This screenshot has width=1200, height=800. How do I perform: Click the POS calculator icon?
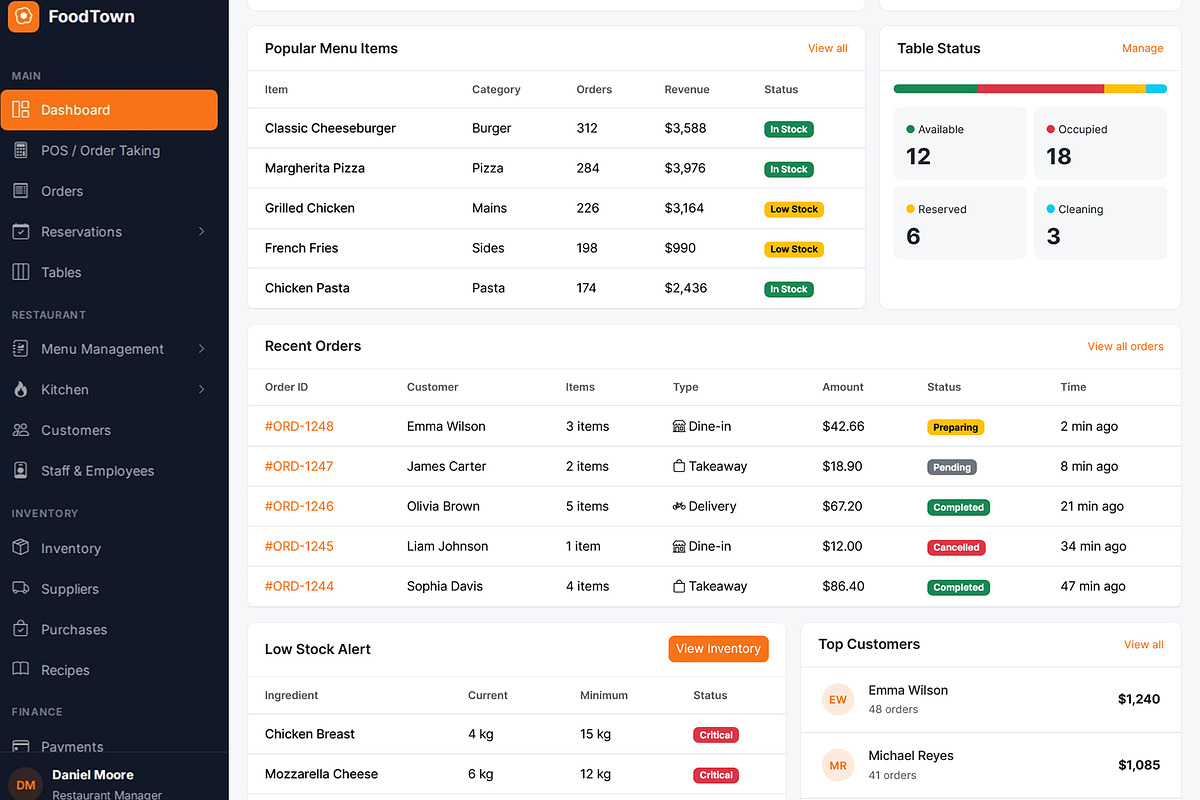click(21, 150)
